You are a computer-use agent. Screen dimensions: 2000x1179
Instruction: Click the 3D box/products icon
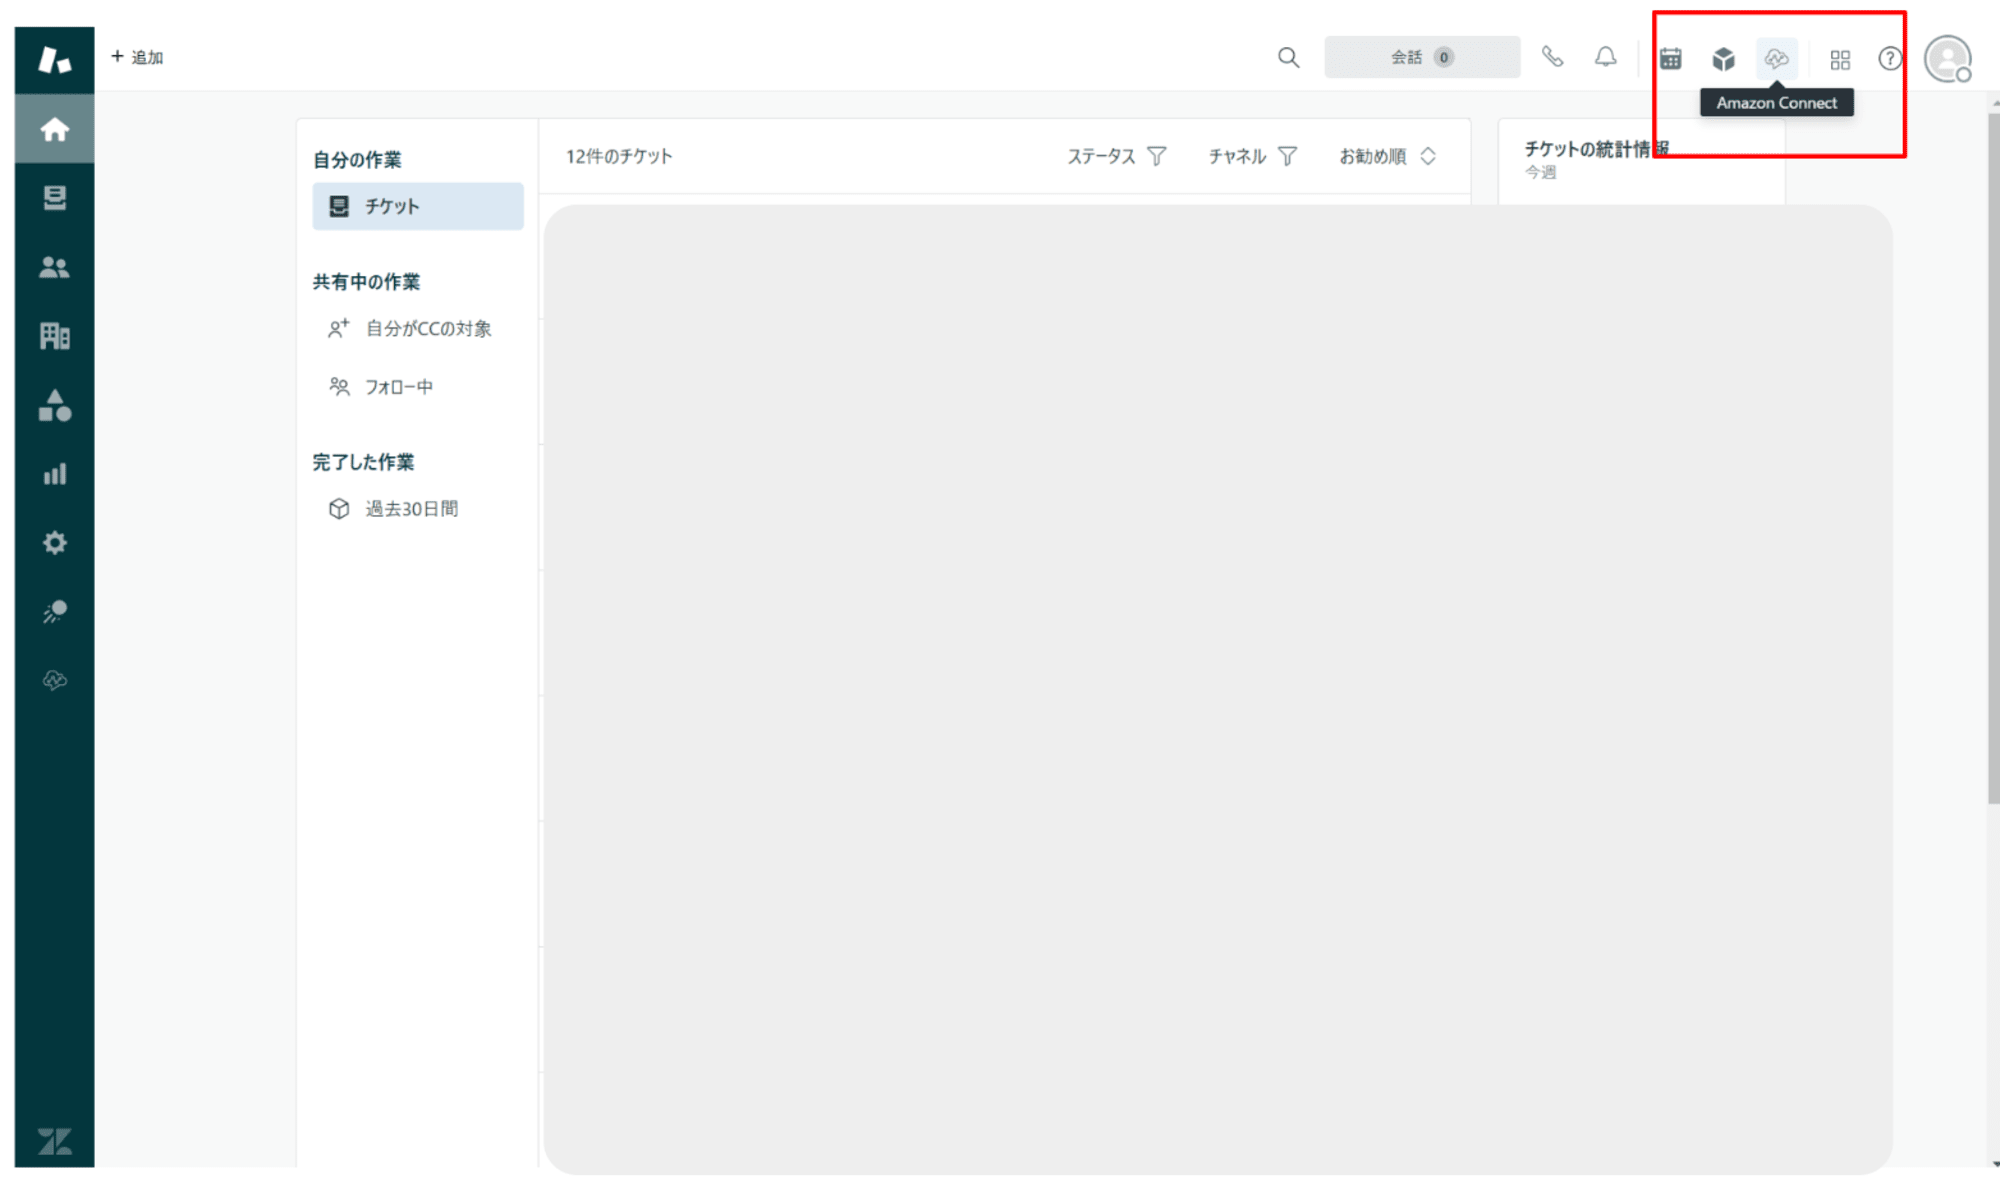point(1724,58)
